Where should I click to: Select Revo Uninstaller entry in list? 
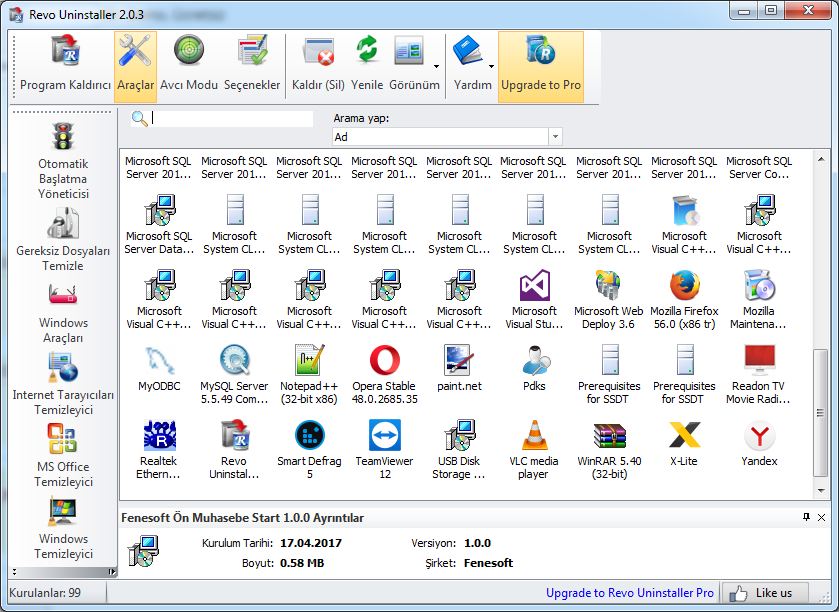pos(234,449)
